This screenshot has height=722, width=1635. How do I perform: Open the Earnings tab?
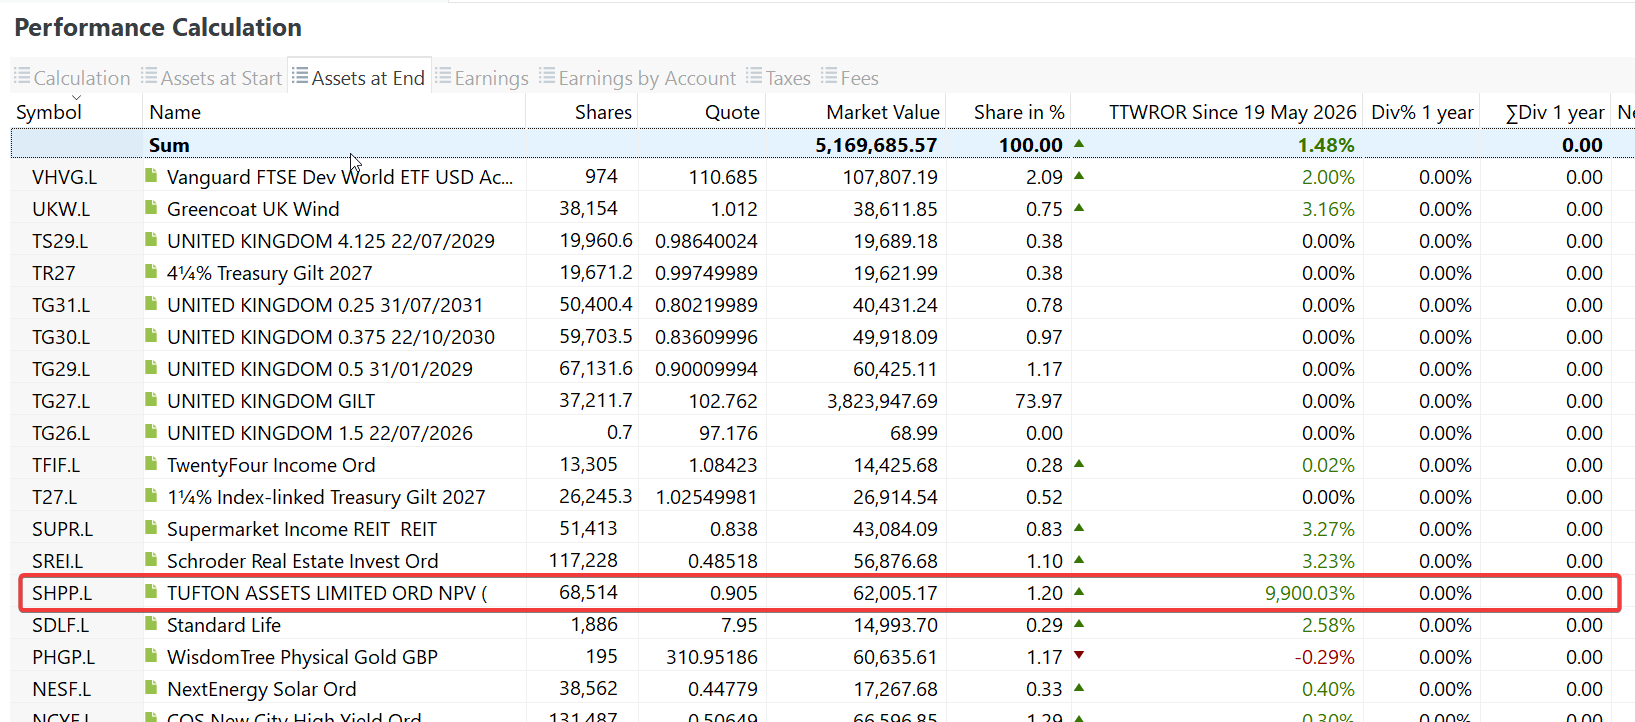pos(482,78)
